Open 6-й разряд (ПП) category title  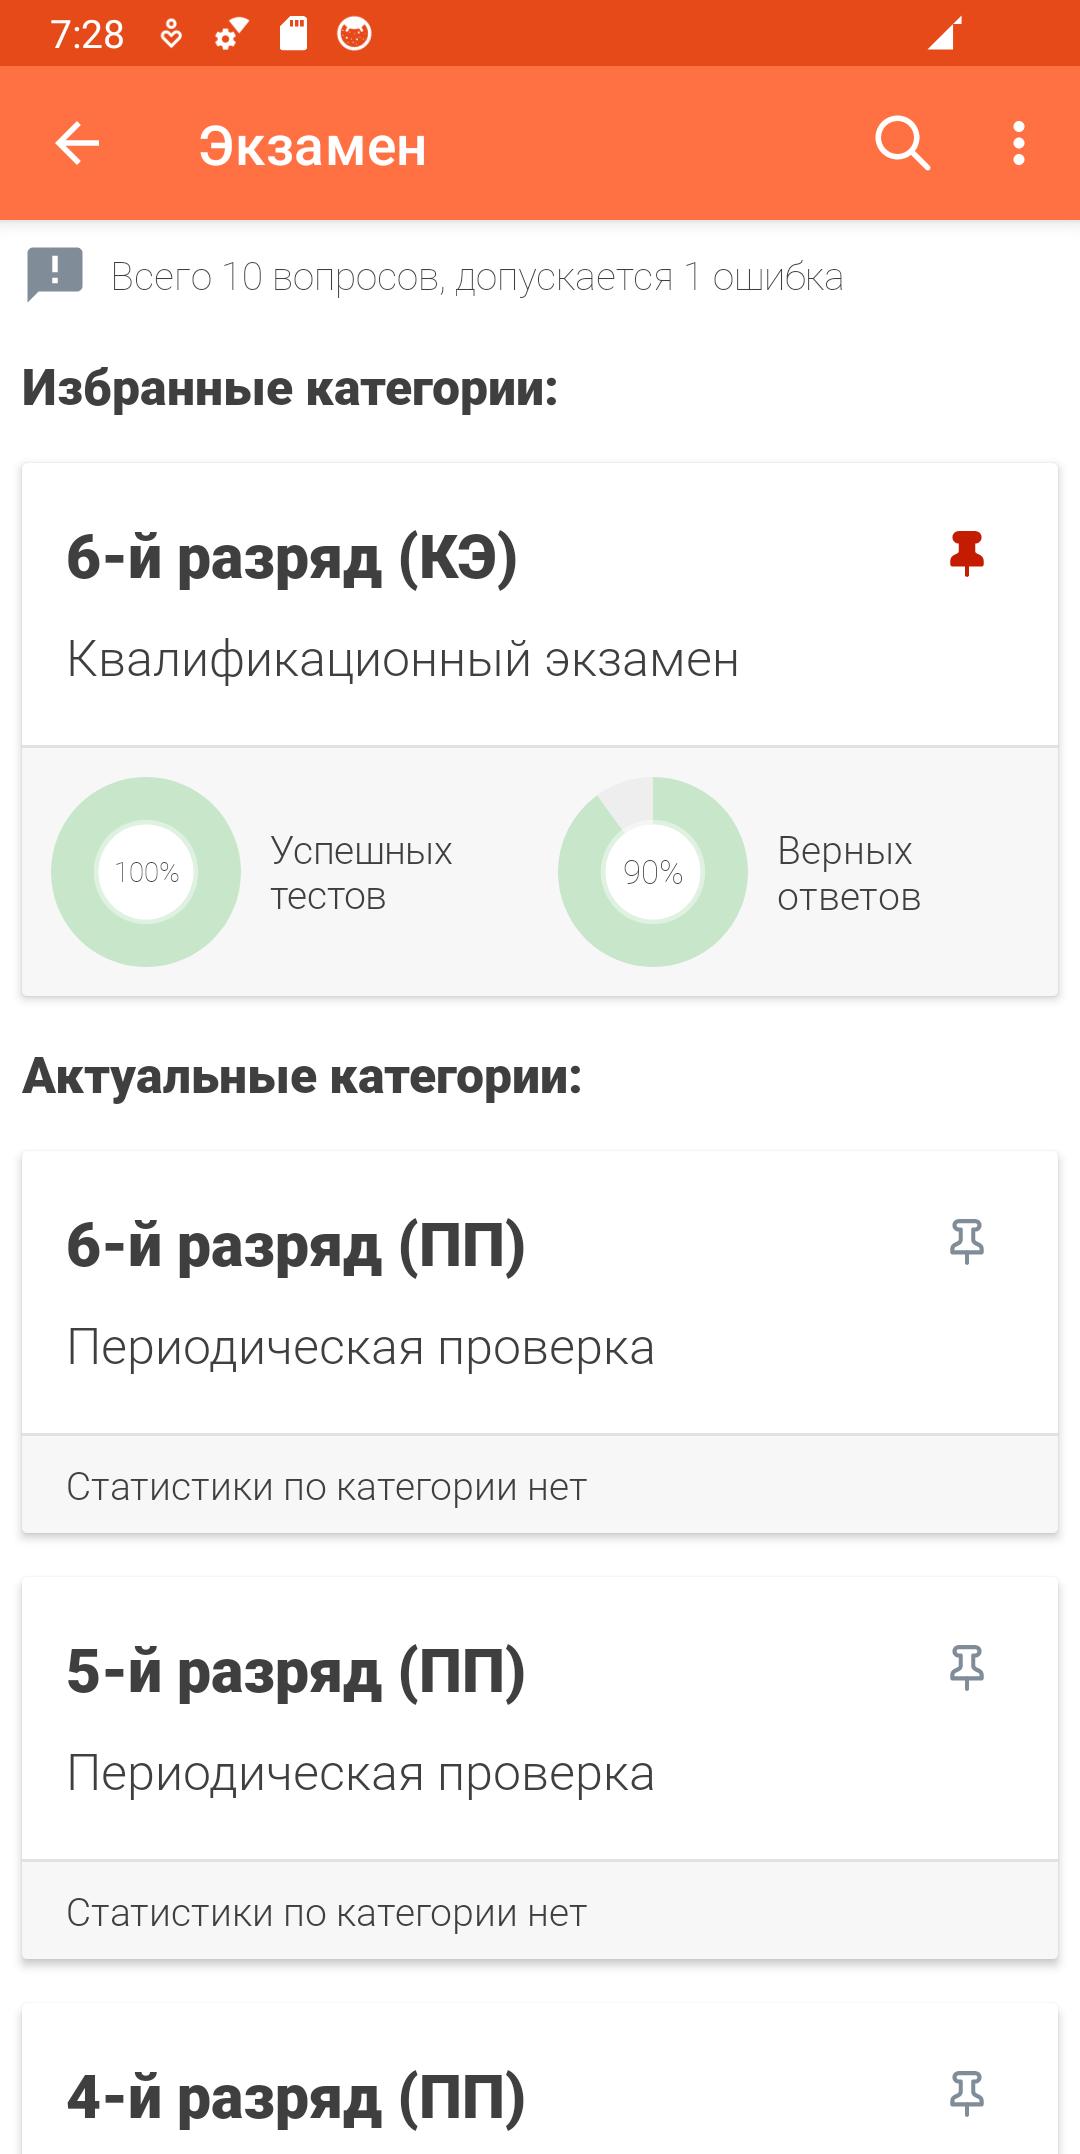tap(296, 1246)
